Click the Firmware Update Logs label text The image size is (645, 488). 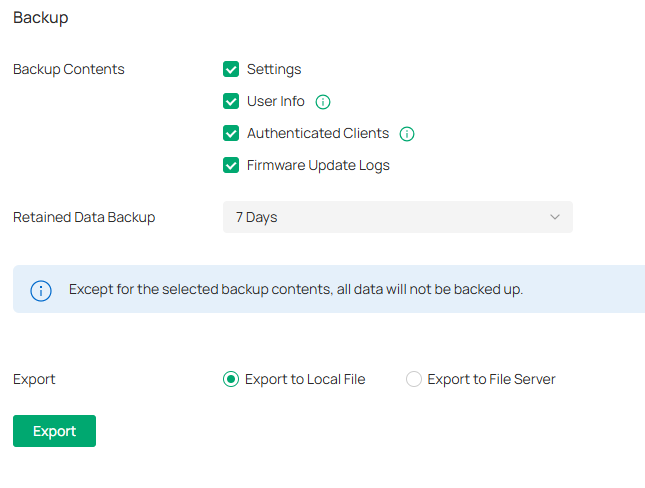tap(318, 166)
